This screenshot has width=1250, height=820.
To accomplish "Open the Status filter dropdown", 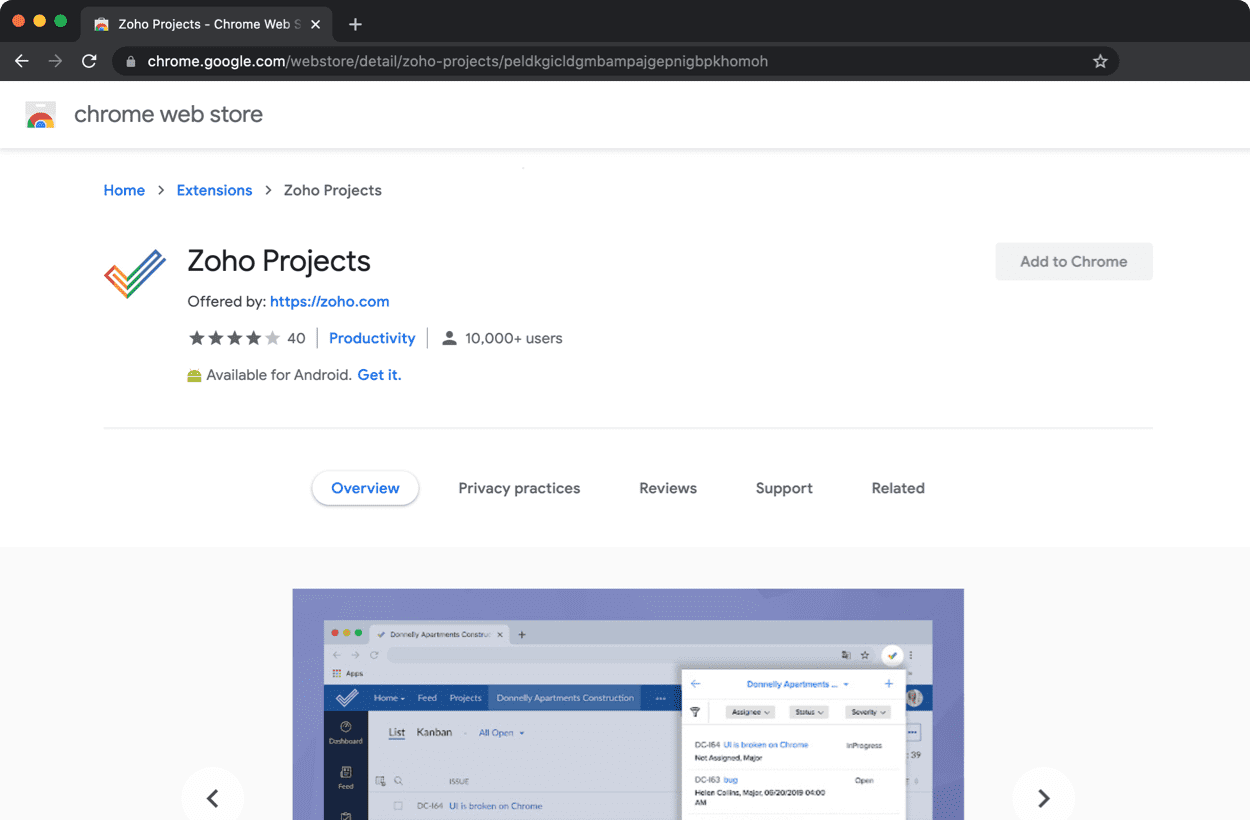I will pos(810,711).
